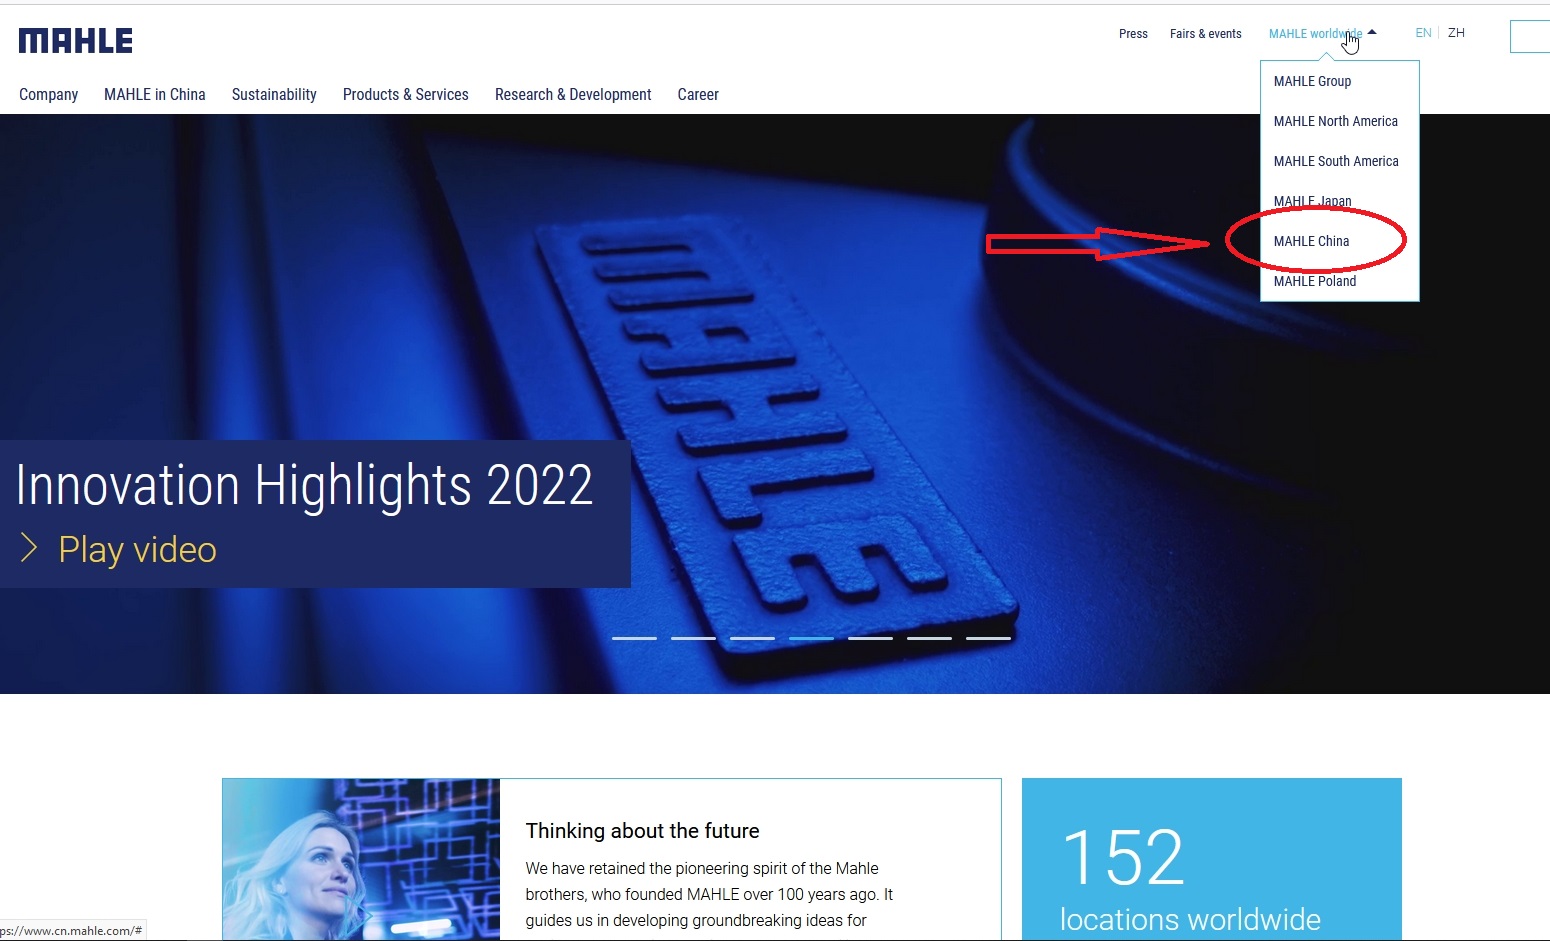This screenshot has width=1550, height=941.
Task: Collapse the MAHLE worldwide dropdown
Action: tap(1322, 34)
